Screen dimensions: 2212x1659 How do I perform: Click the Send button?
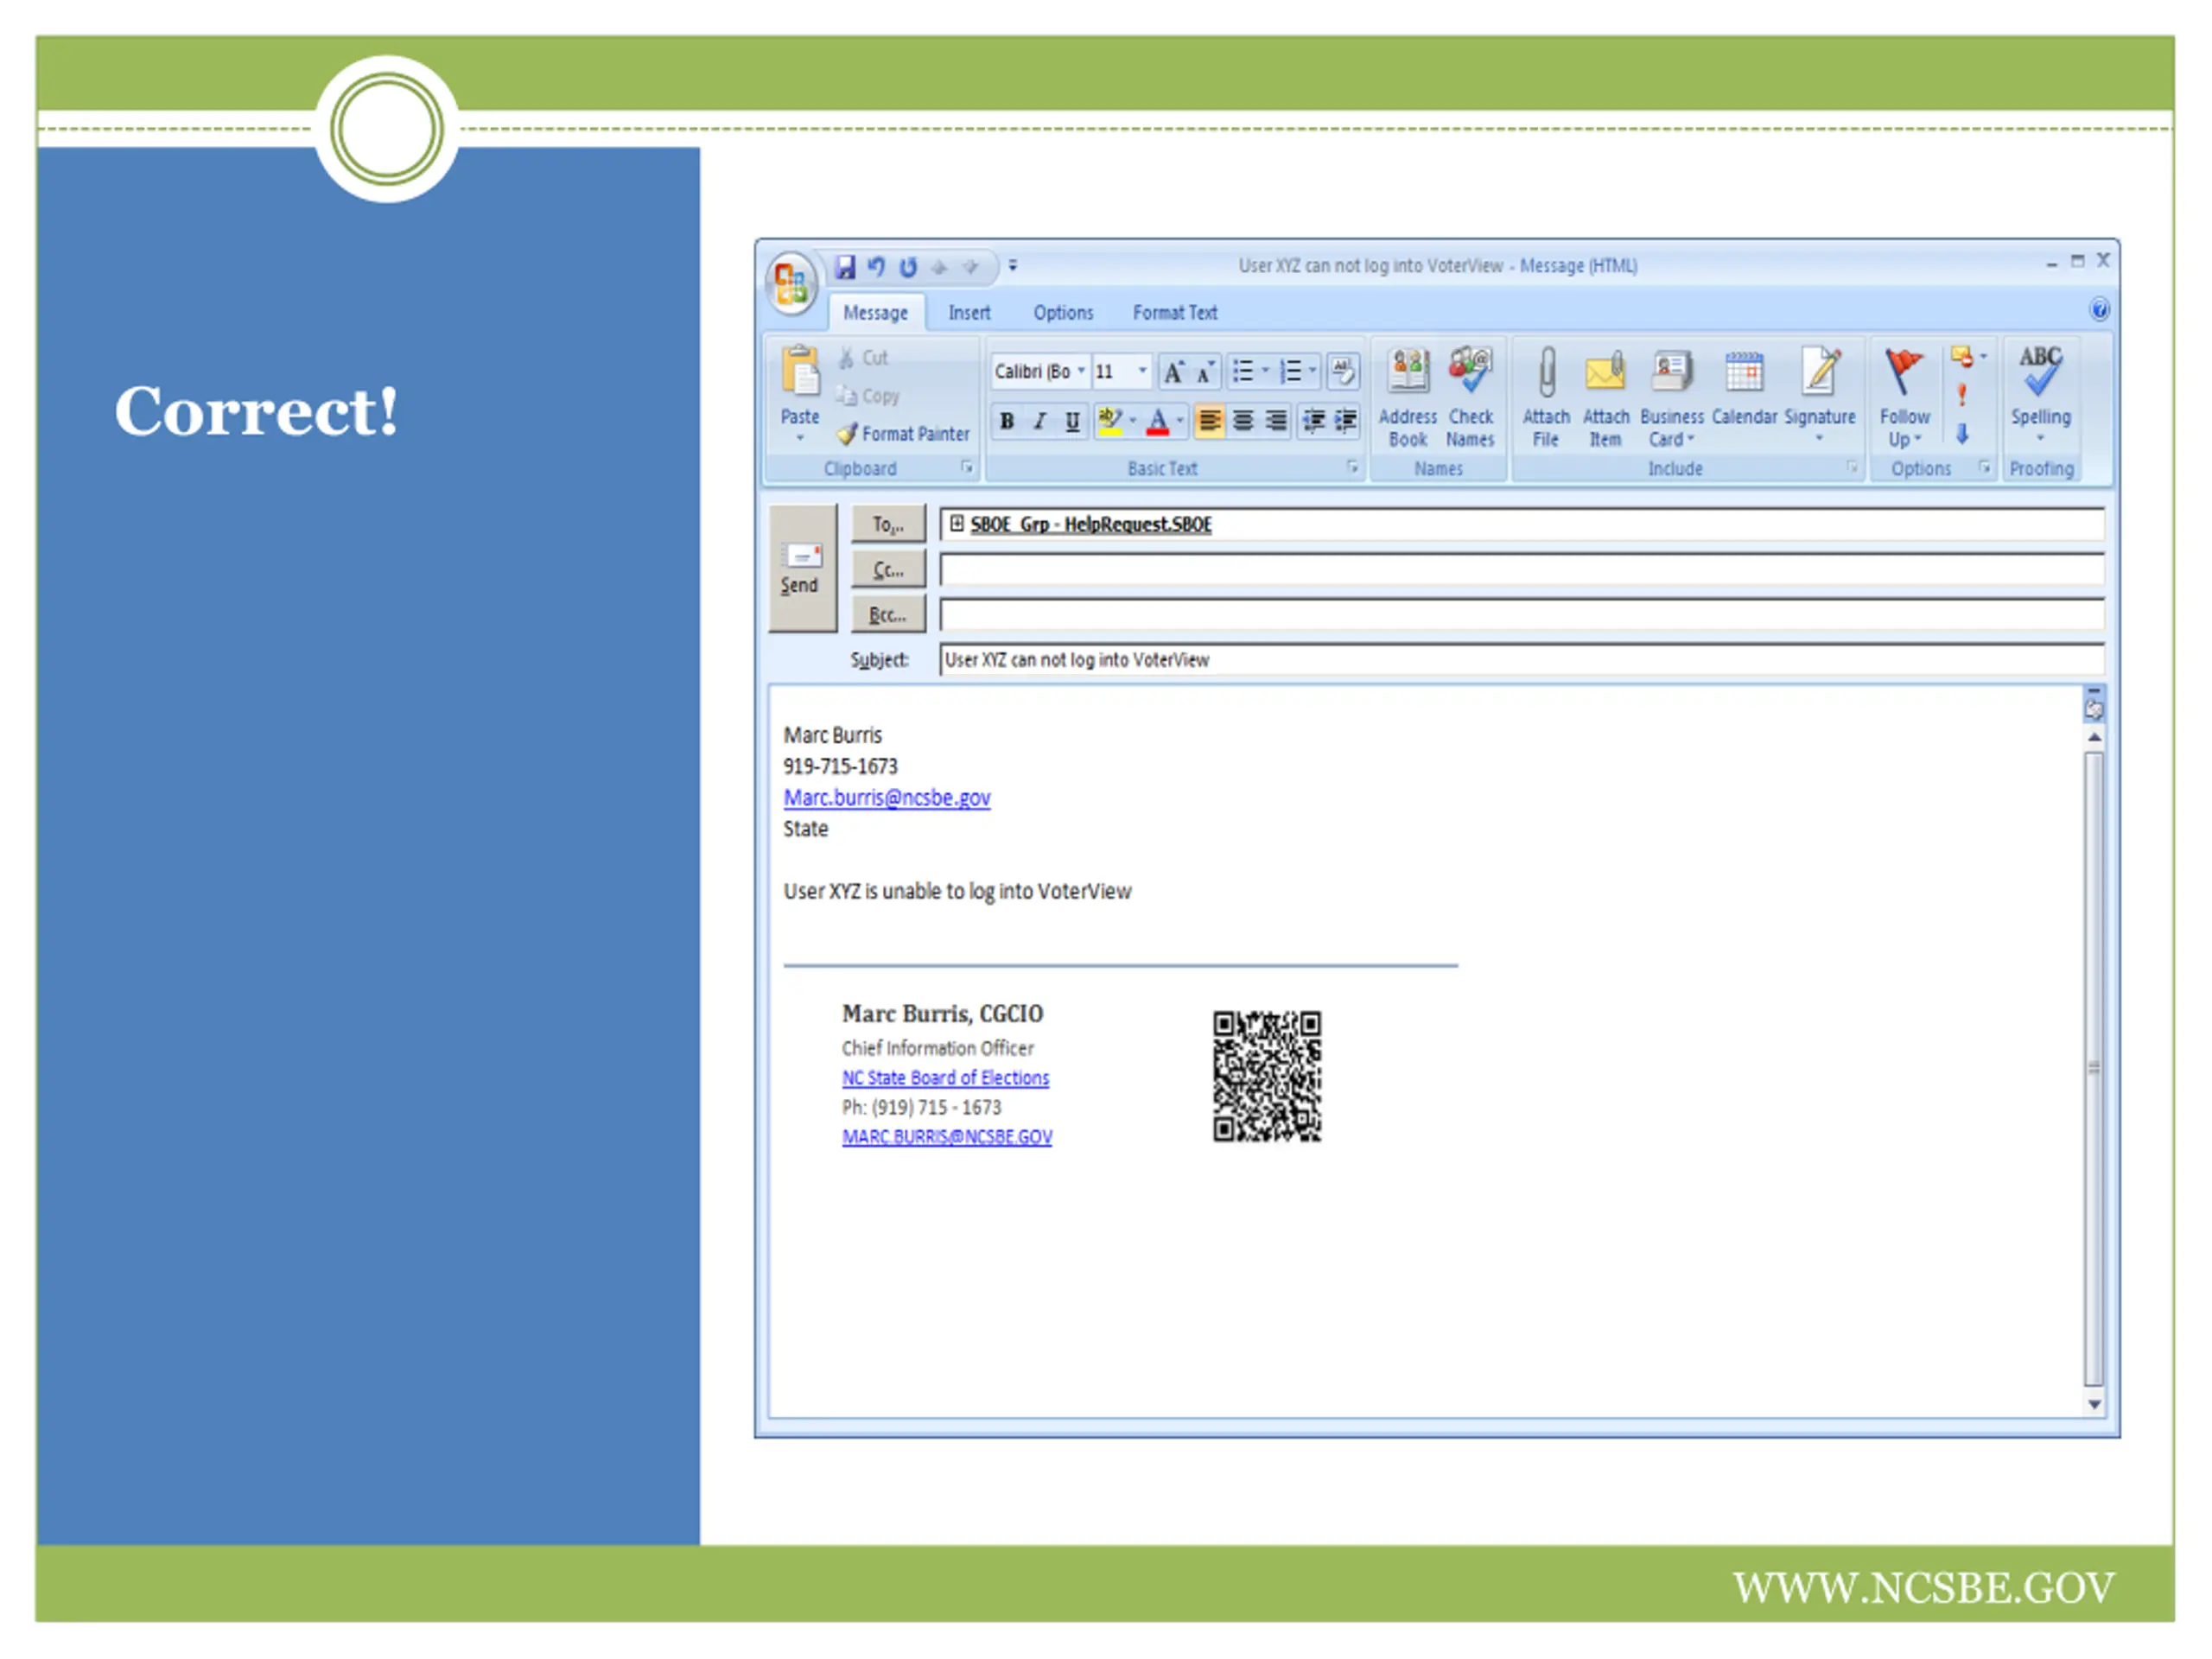802,568
